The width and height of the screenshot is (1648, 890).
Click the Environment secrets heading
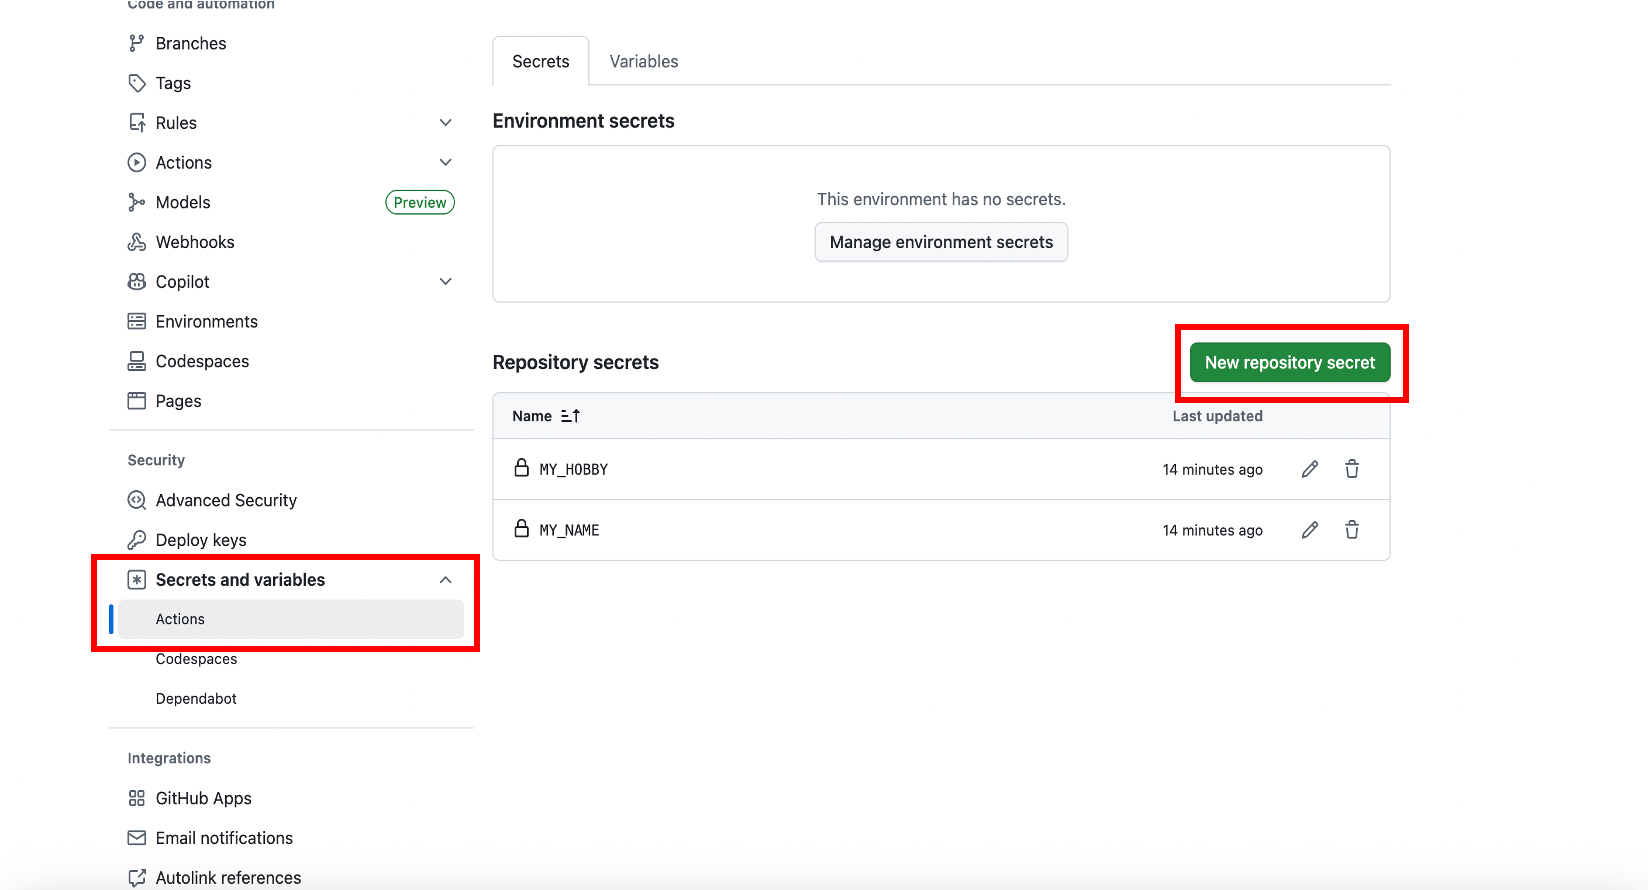(x=584, y=121)
